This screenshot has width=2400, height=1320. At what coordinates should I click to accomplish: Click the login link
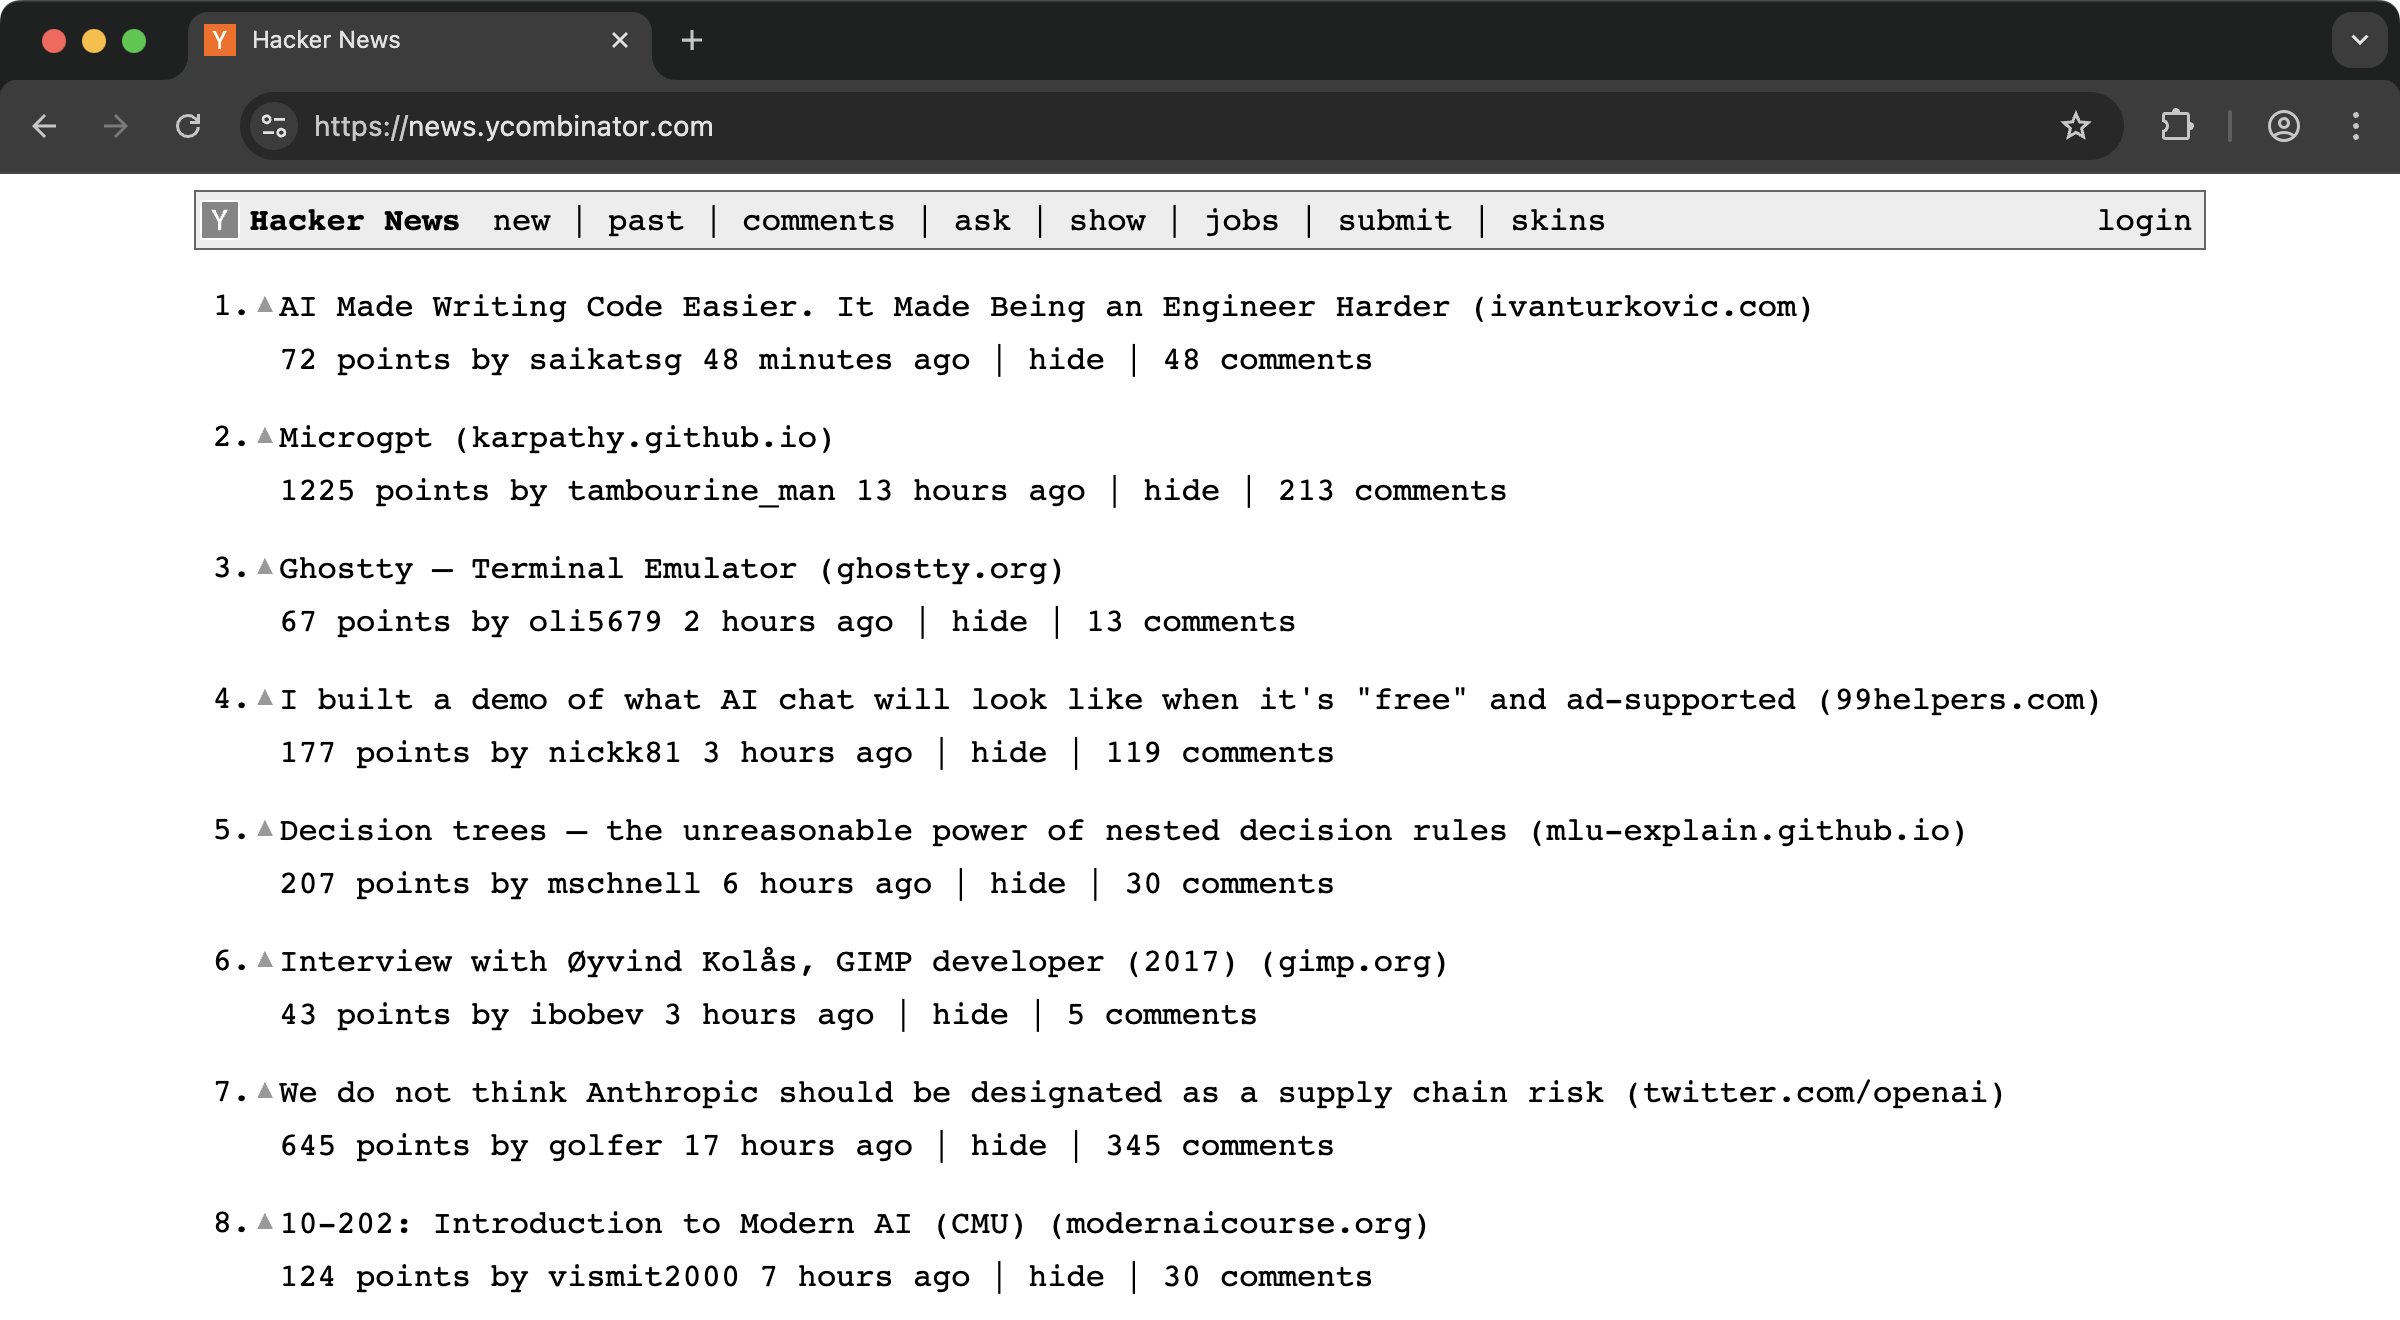2143,221
